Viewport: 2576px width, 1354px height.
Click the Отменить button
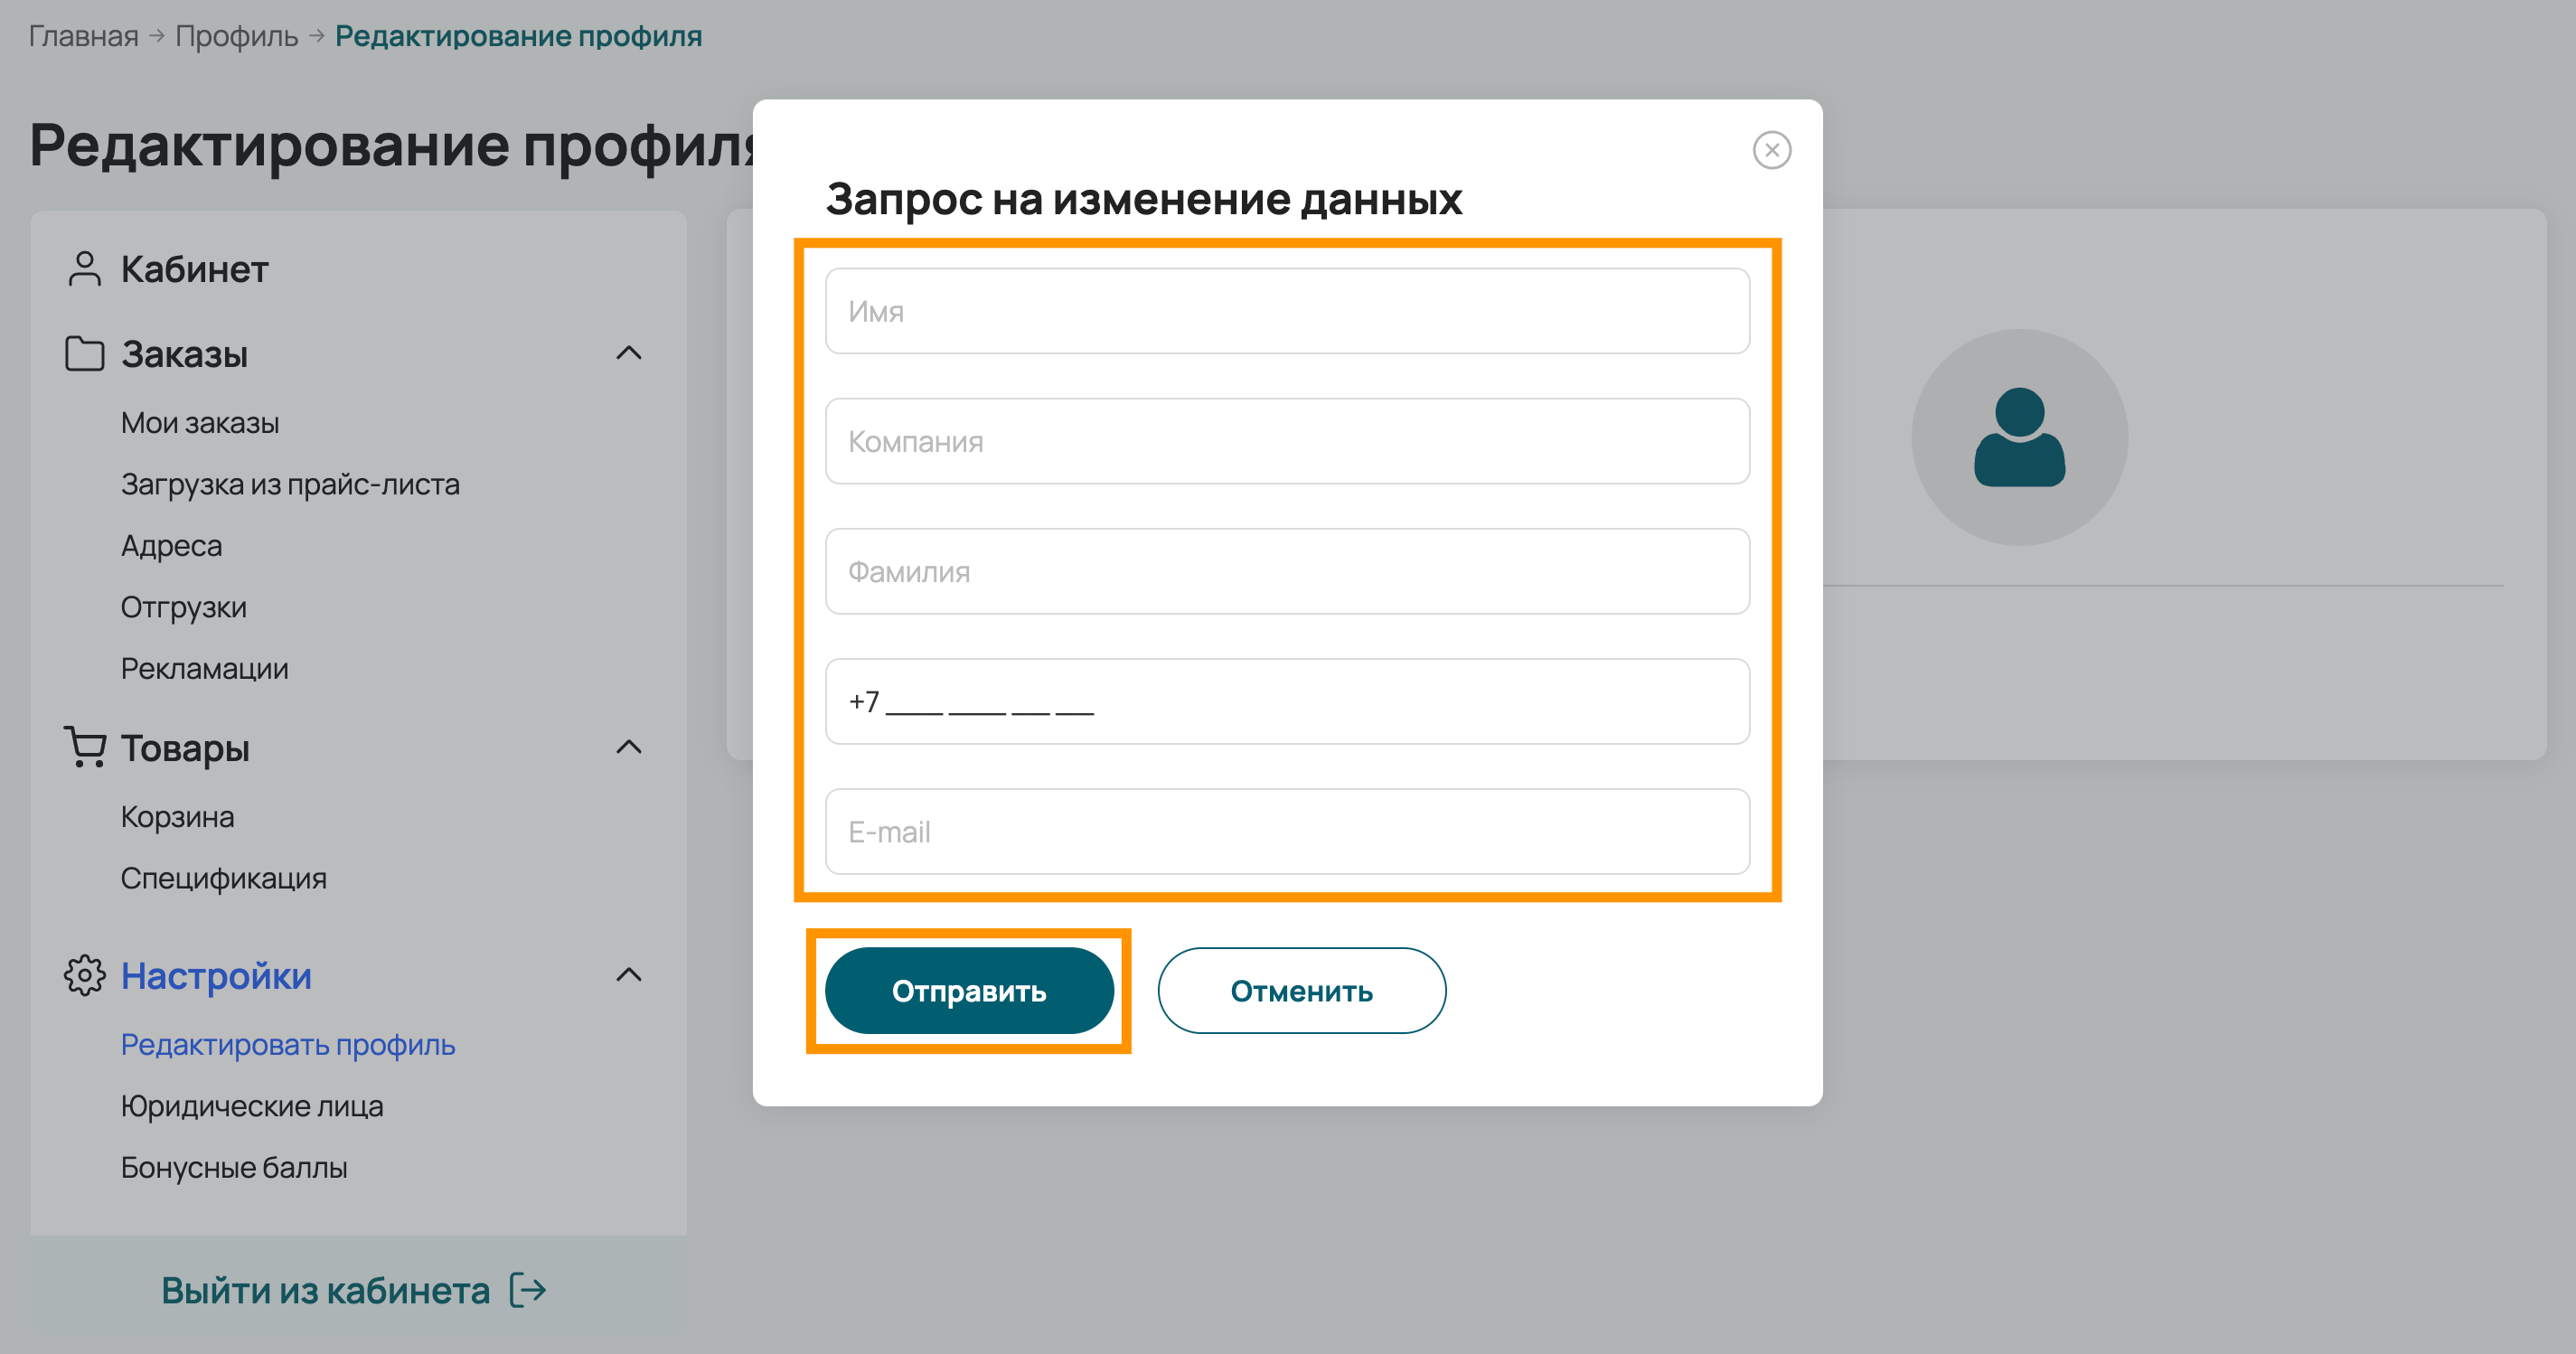point(1301,991)
